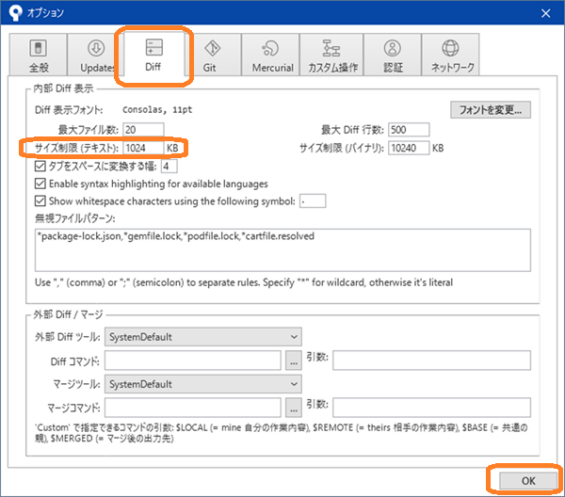Click the サイズ制限 (テキスト) field showing 1024

143,148
